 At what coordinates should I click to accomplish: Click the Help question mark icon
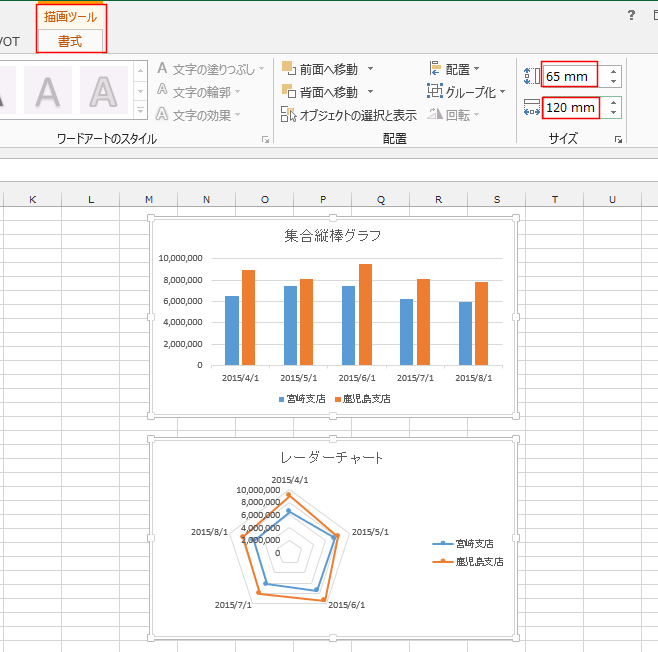pyautogui.click(x=630, y=15)
